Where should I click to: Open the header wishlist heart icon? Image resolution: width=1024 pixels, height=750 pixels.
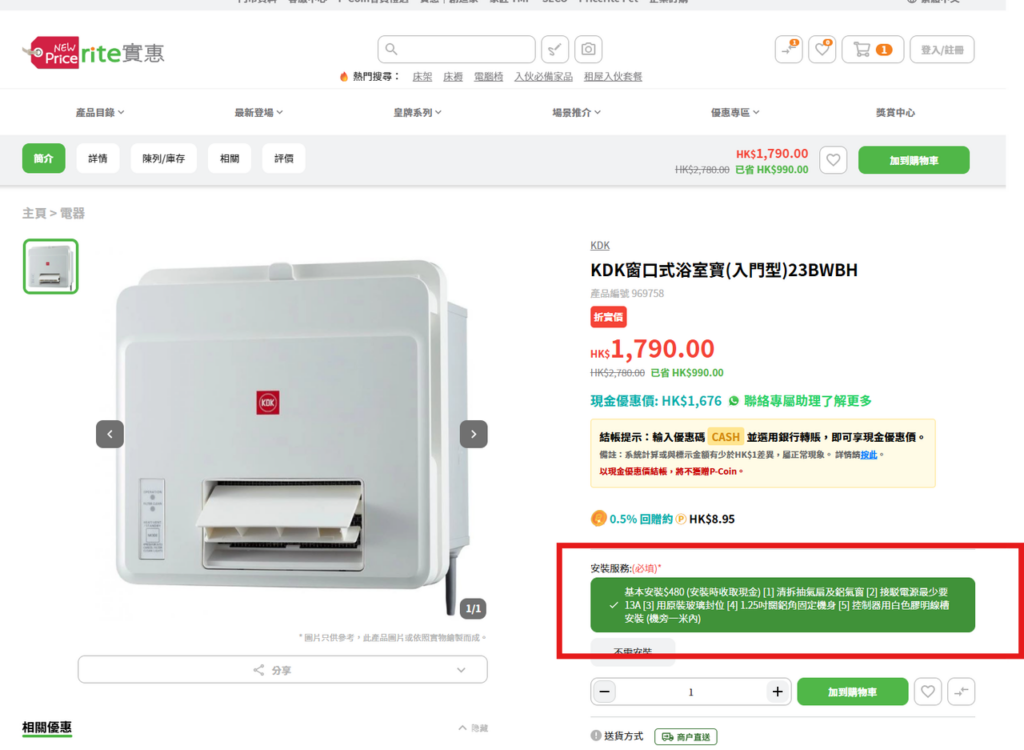(x=822, y=50)
